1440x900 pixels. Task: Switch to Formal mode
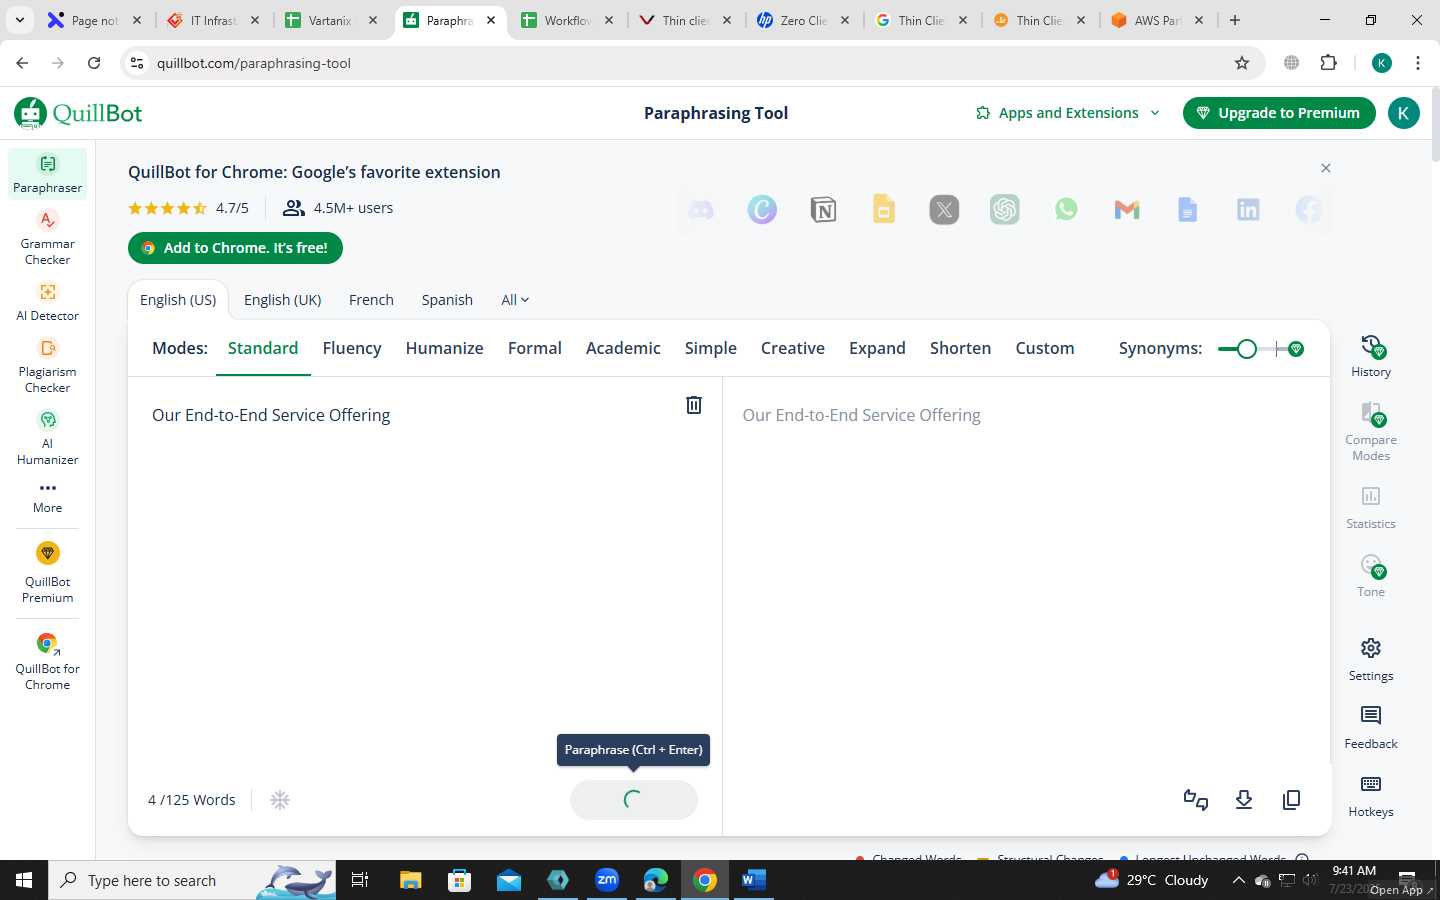(x=535, y=348)
